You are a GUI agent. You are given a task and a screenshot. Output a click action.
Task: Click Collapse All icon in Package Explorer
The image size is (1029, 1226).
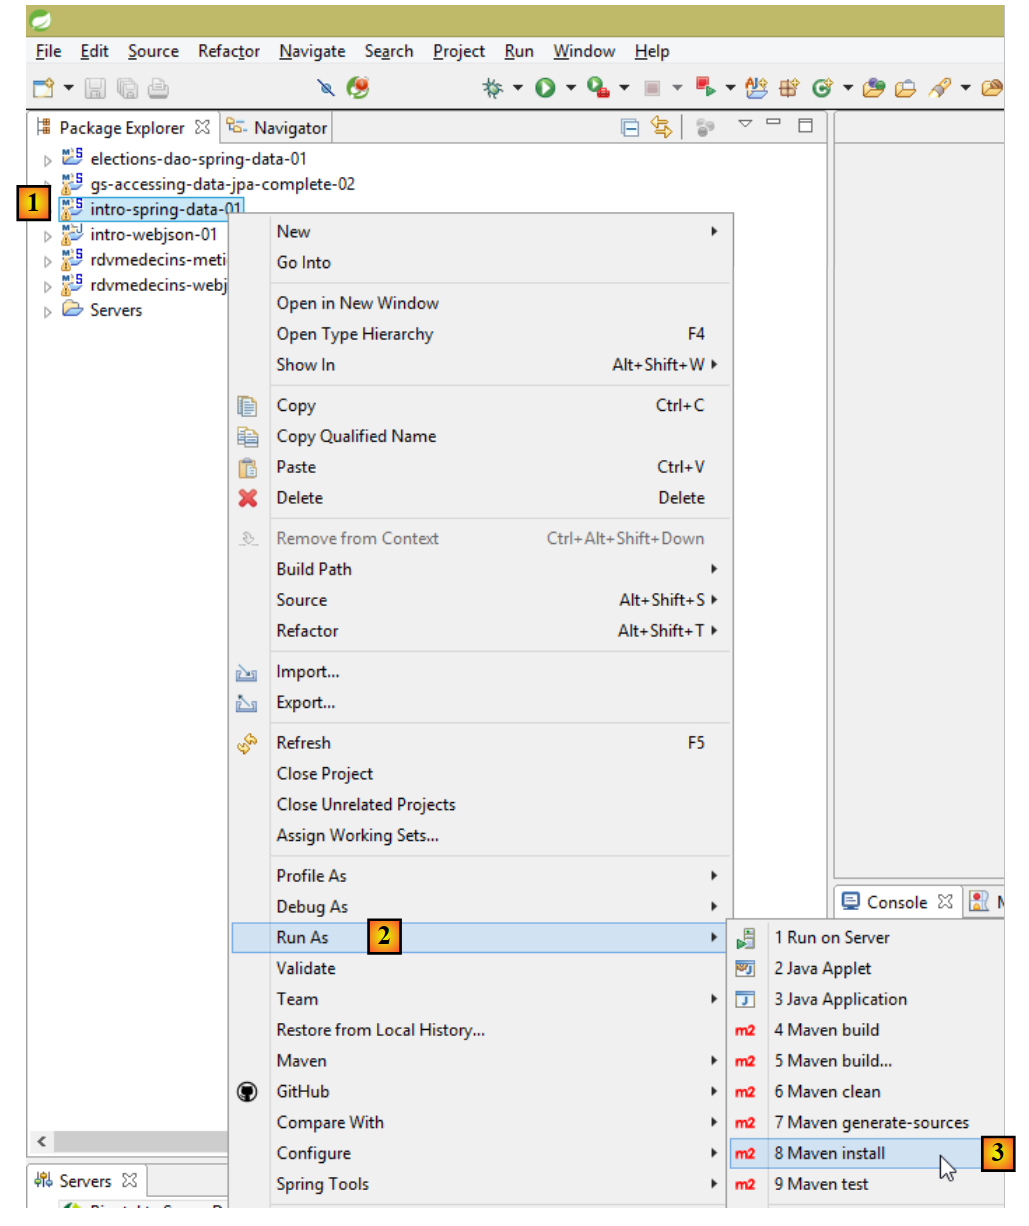(x=630, y=127)
